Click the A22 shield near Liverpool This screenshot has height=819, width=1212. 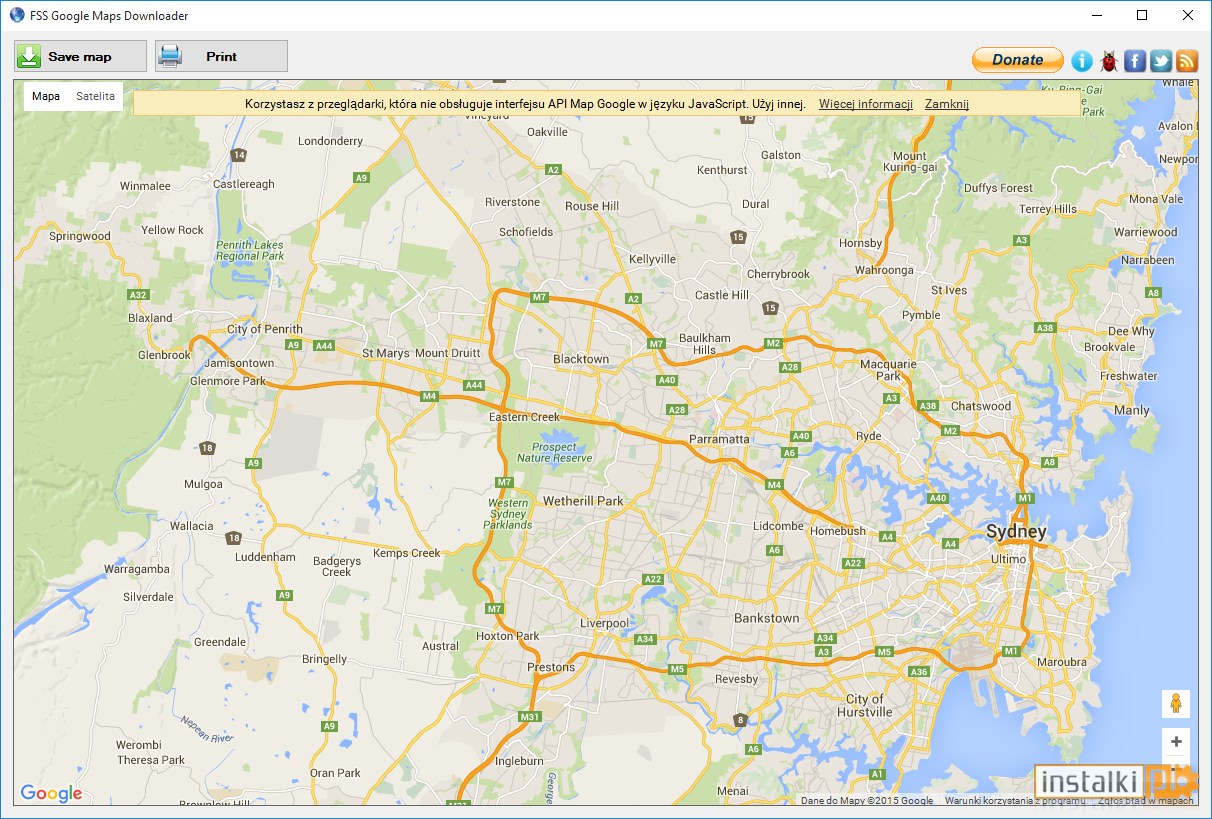tap(653, 579)
